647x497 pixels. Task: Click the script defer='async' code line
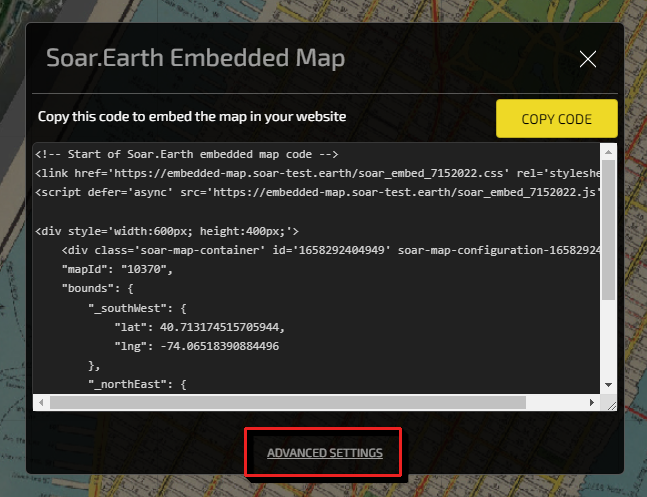point(317,192)
